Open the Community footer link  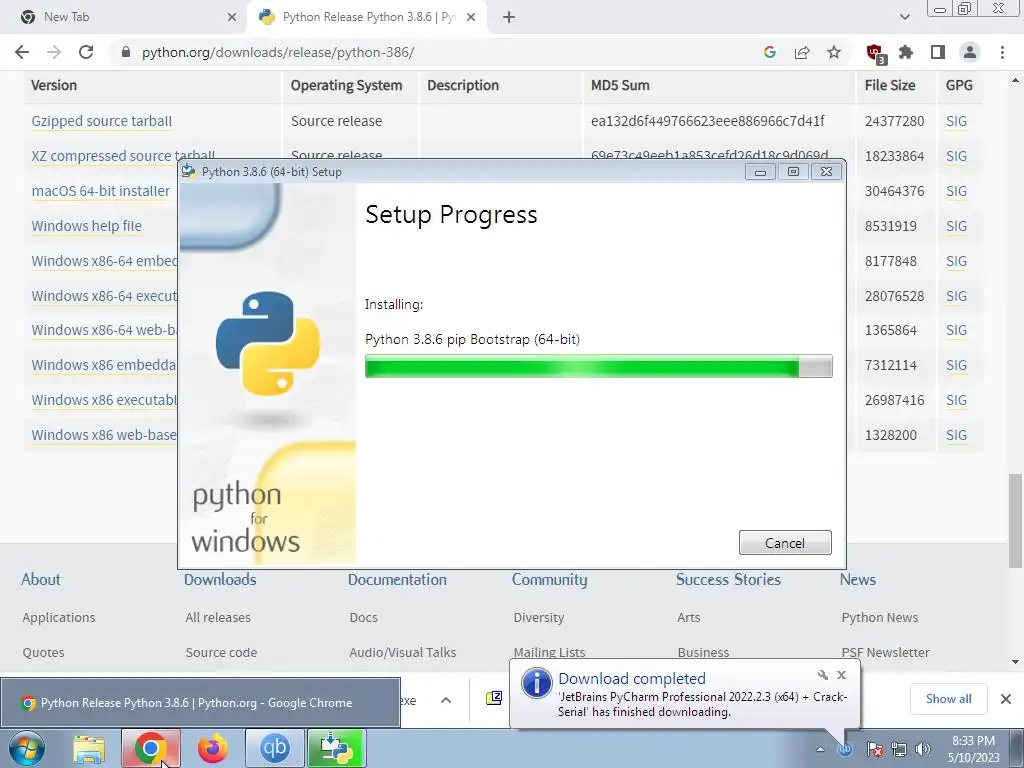click(x=549, y=579)
